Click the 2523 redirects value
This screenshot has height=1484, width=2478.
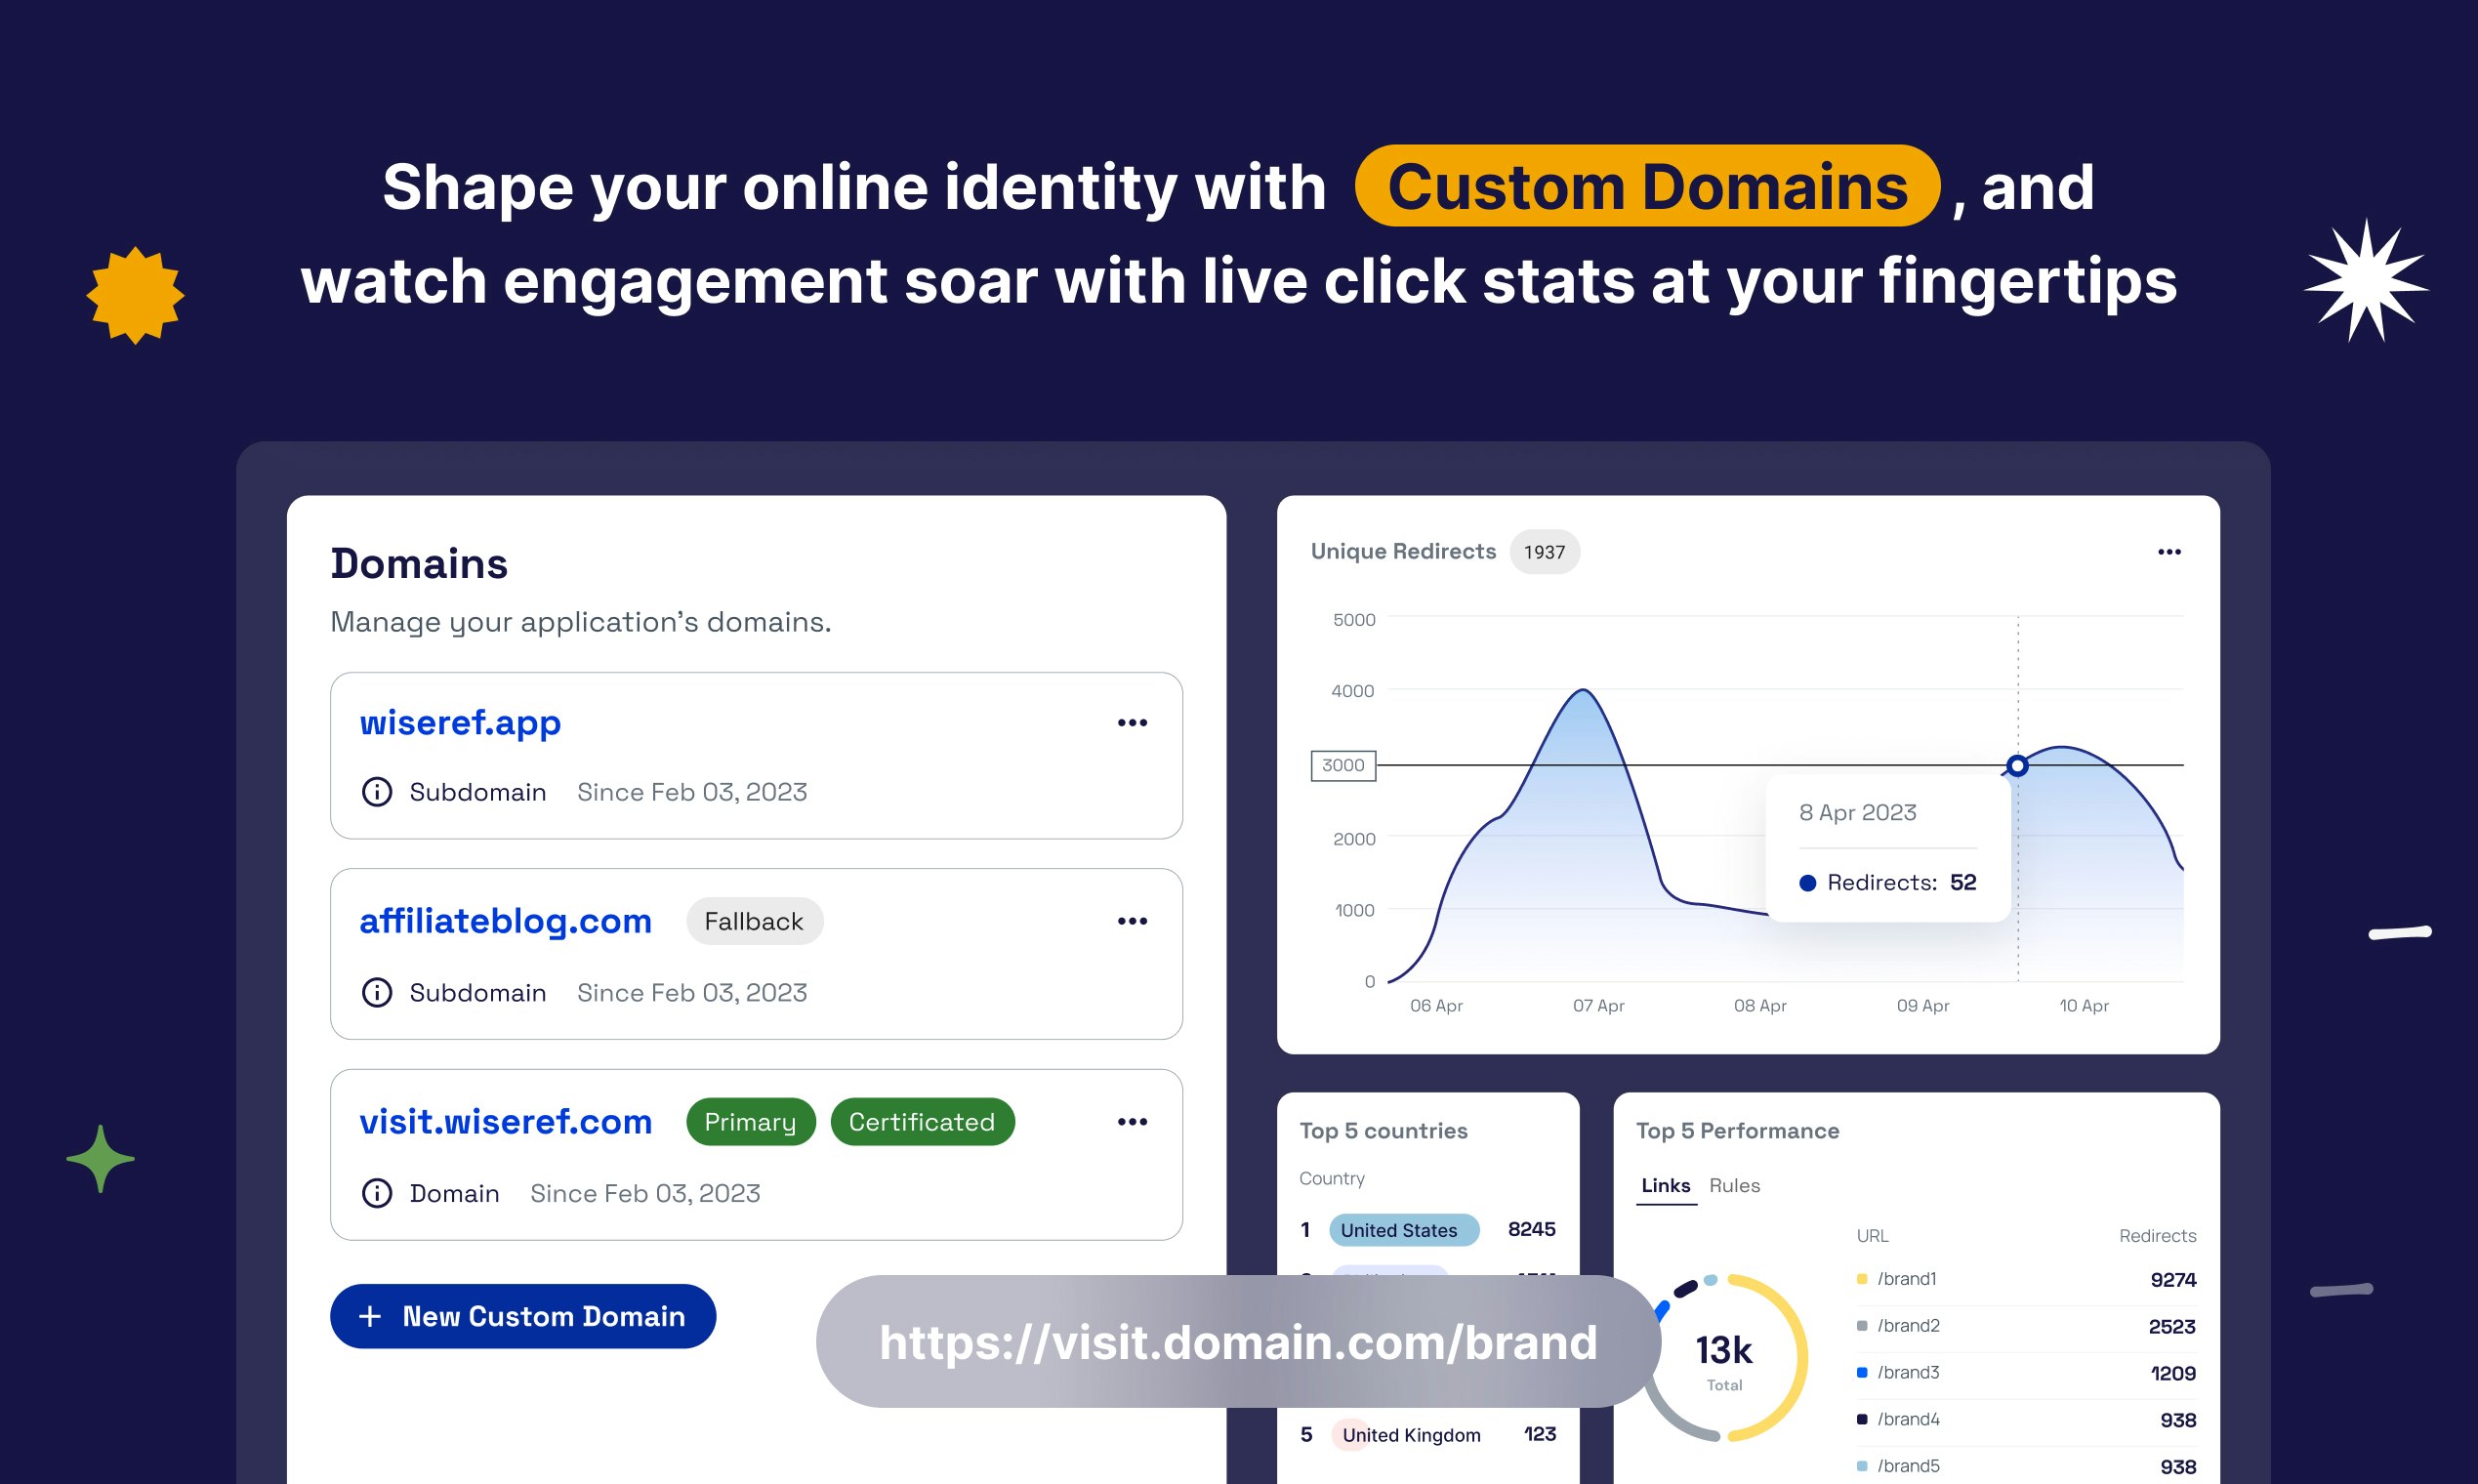click(2172, 1327)
